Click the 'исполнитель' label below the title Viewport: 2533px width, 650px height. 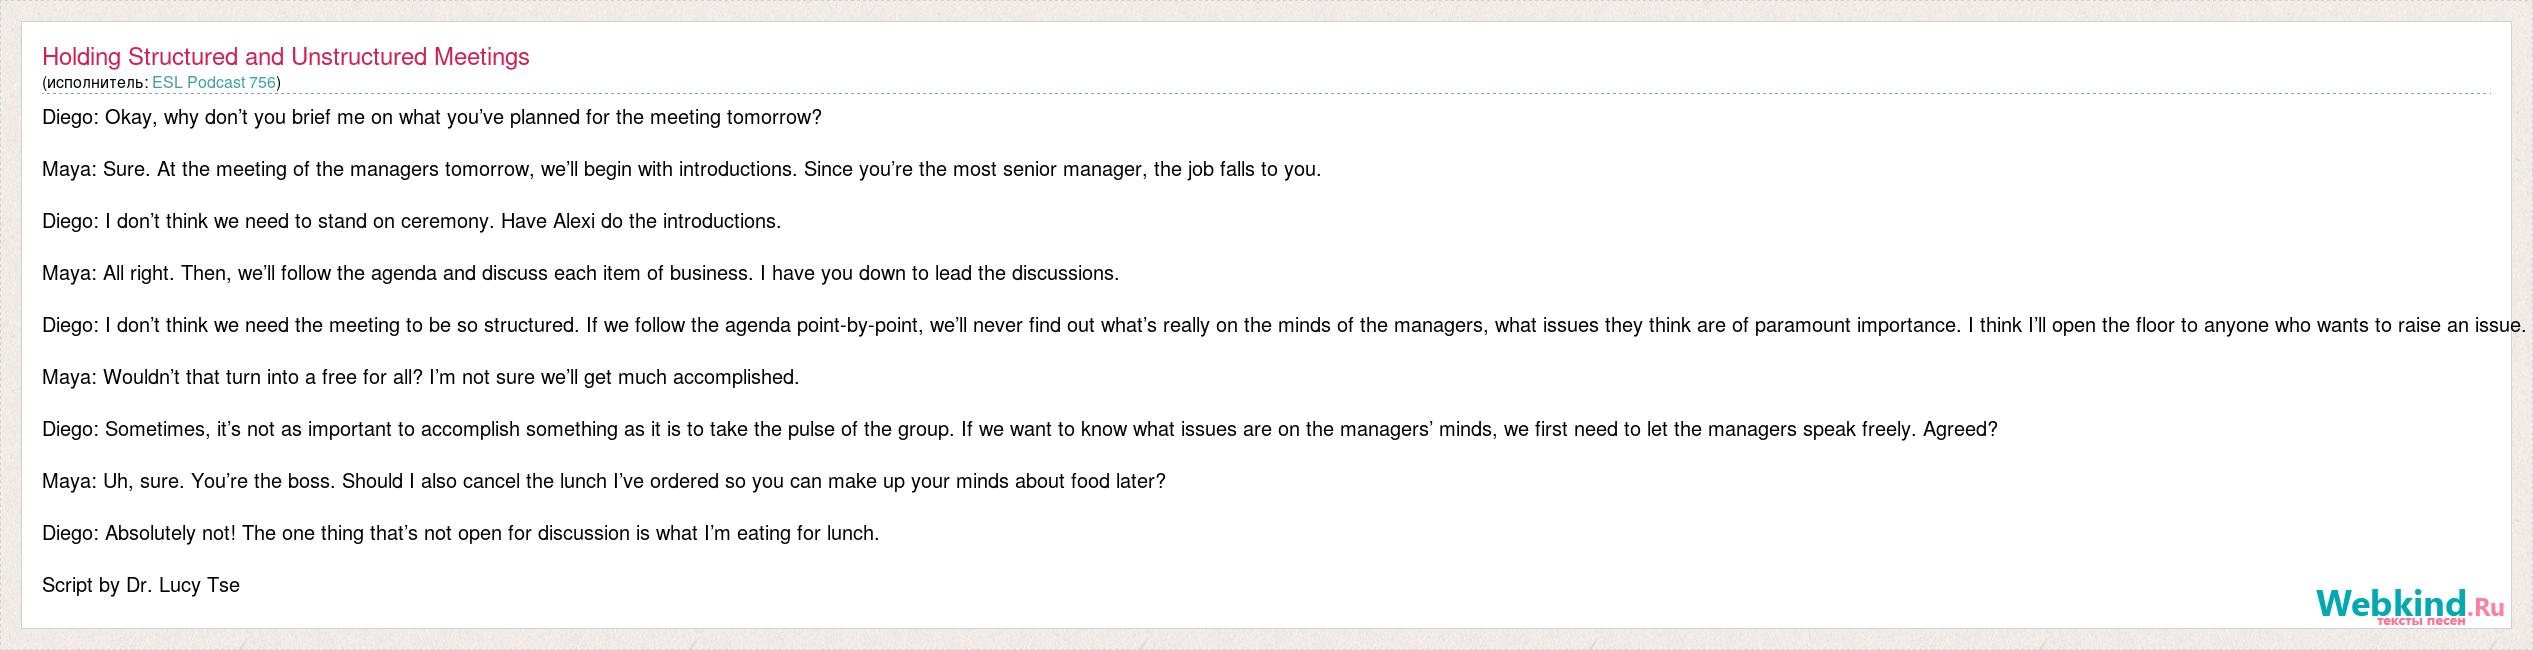point(96,83)
